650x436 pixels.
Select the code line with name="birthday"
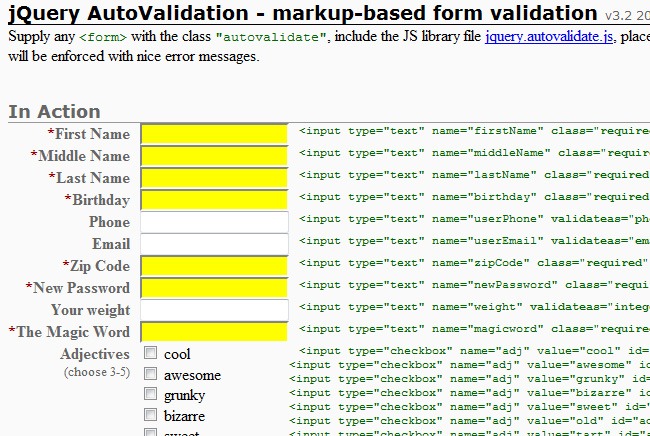(x=474, y=197)
